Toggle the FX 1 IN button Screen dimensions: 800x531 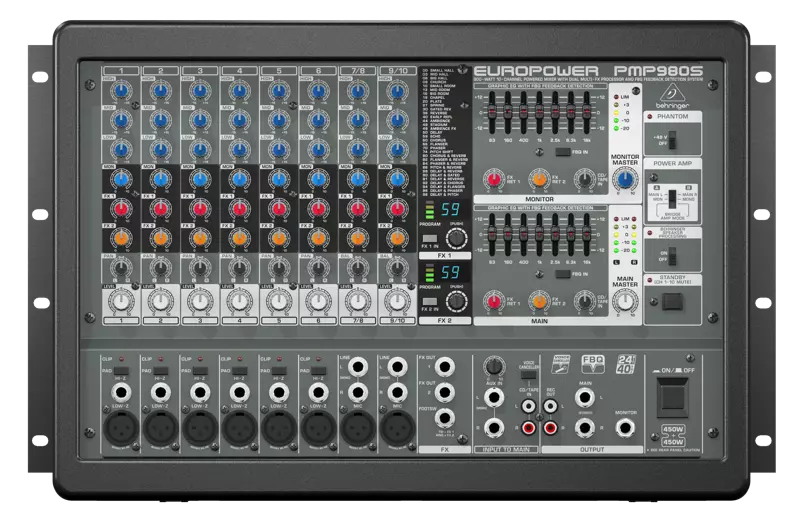tap(430, 239)
